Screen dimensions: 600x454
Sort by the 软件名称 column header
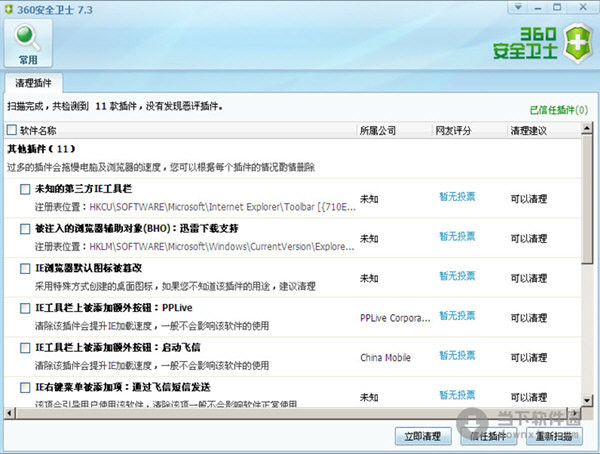point(38,131)
